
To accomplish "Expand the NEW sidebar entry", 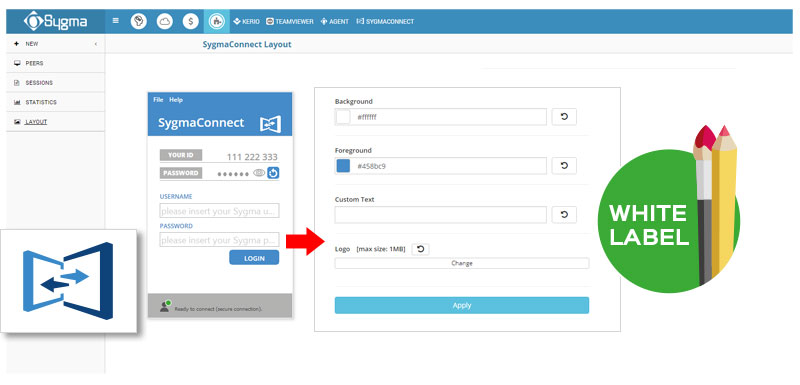I will point(32,44).
